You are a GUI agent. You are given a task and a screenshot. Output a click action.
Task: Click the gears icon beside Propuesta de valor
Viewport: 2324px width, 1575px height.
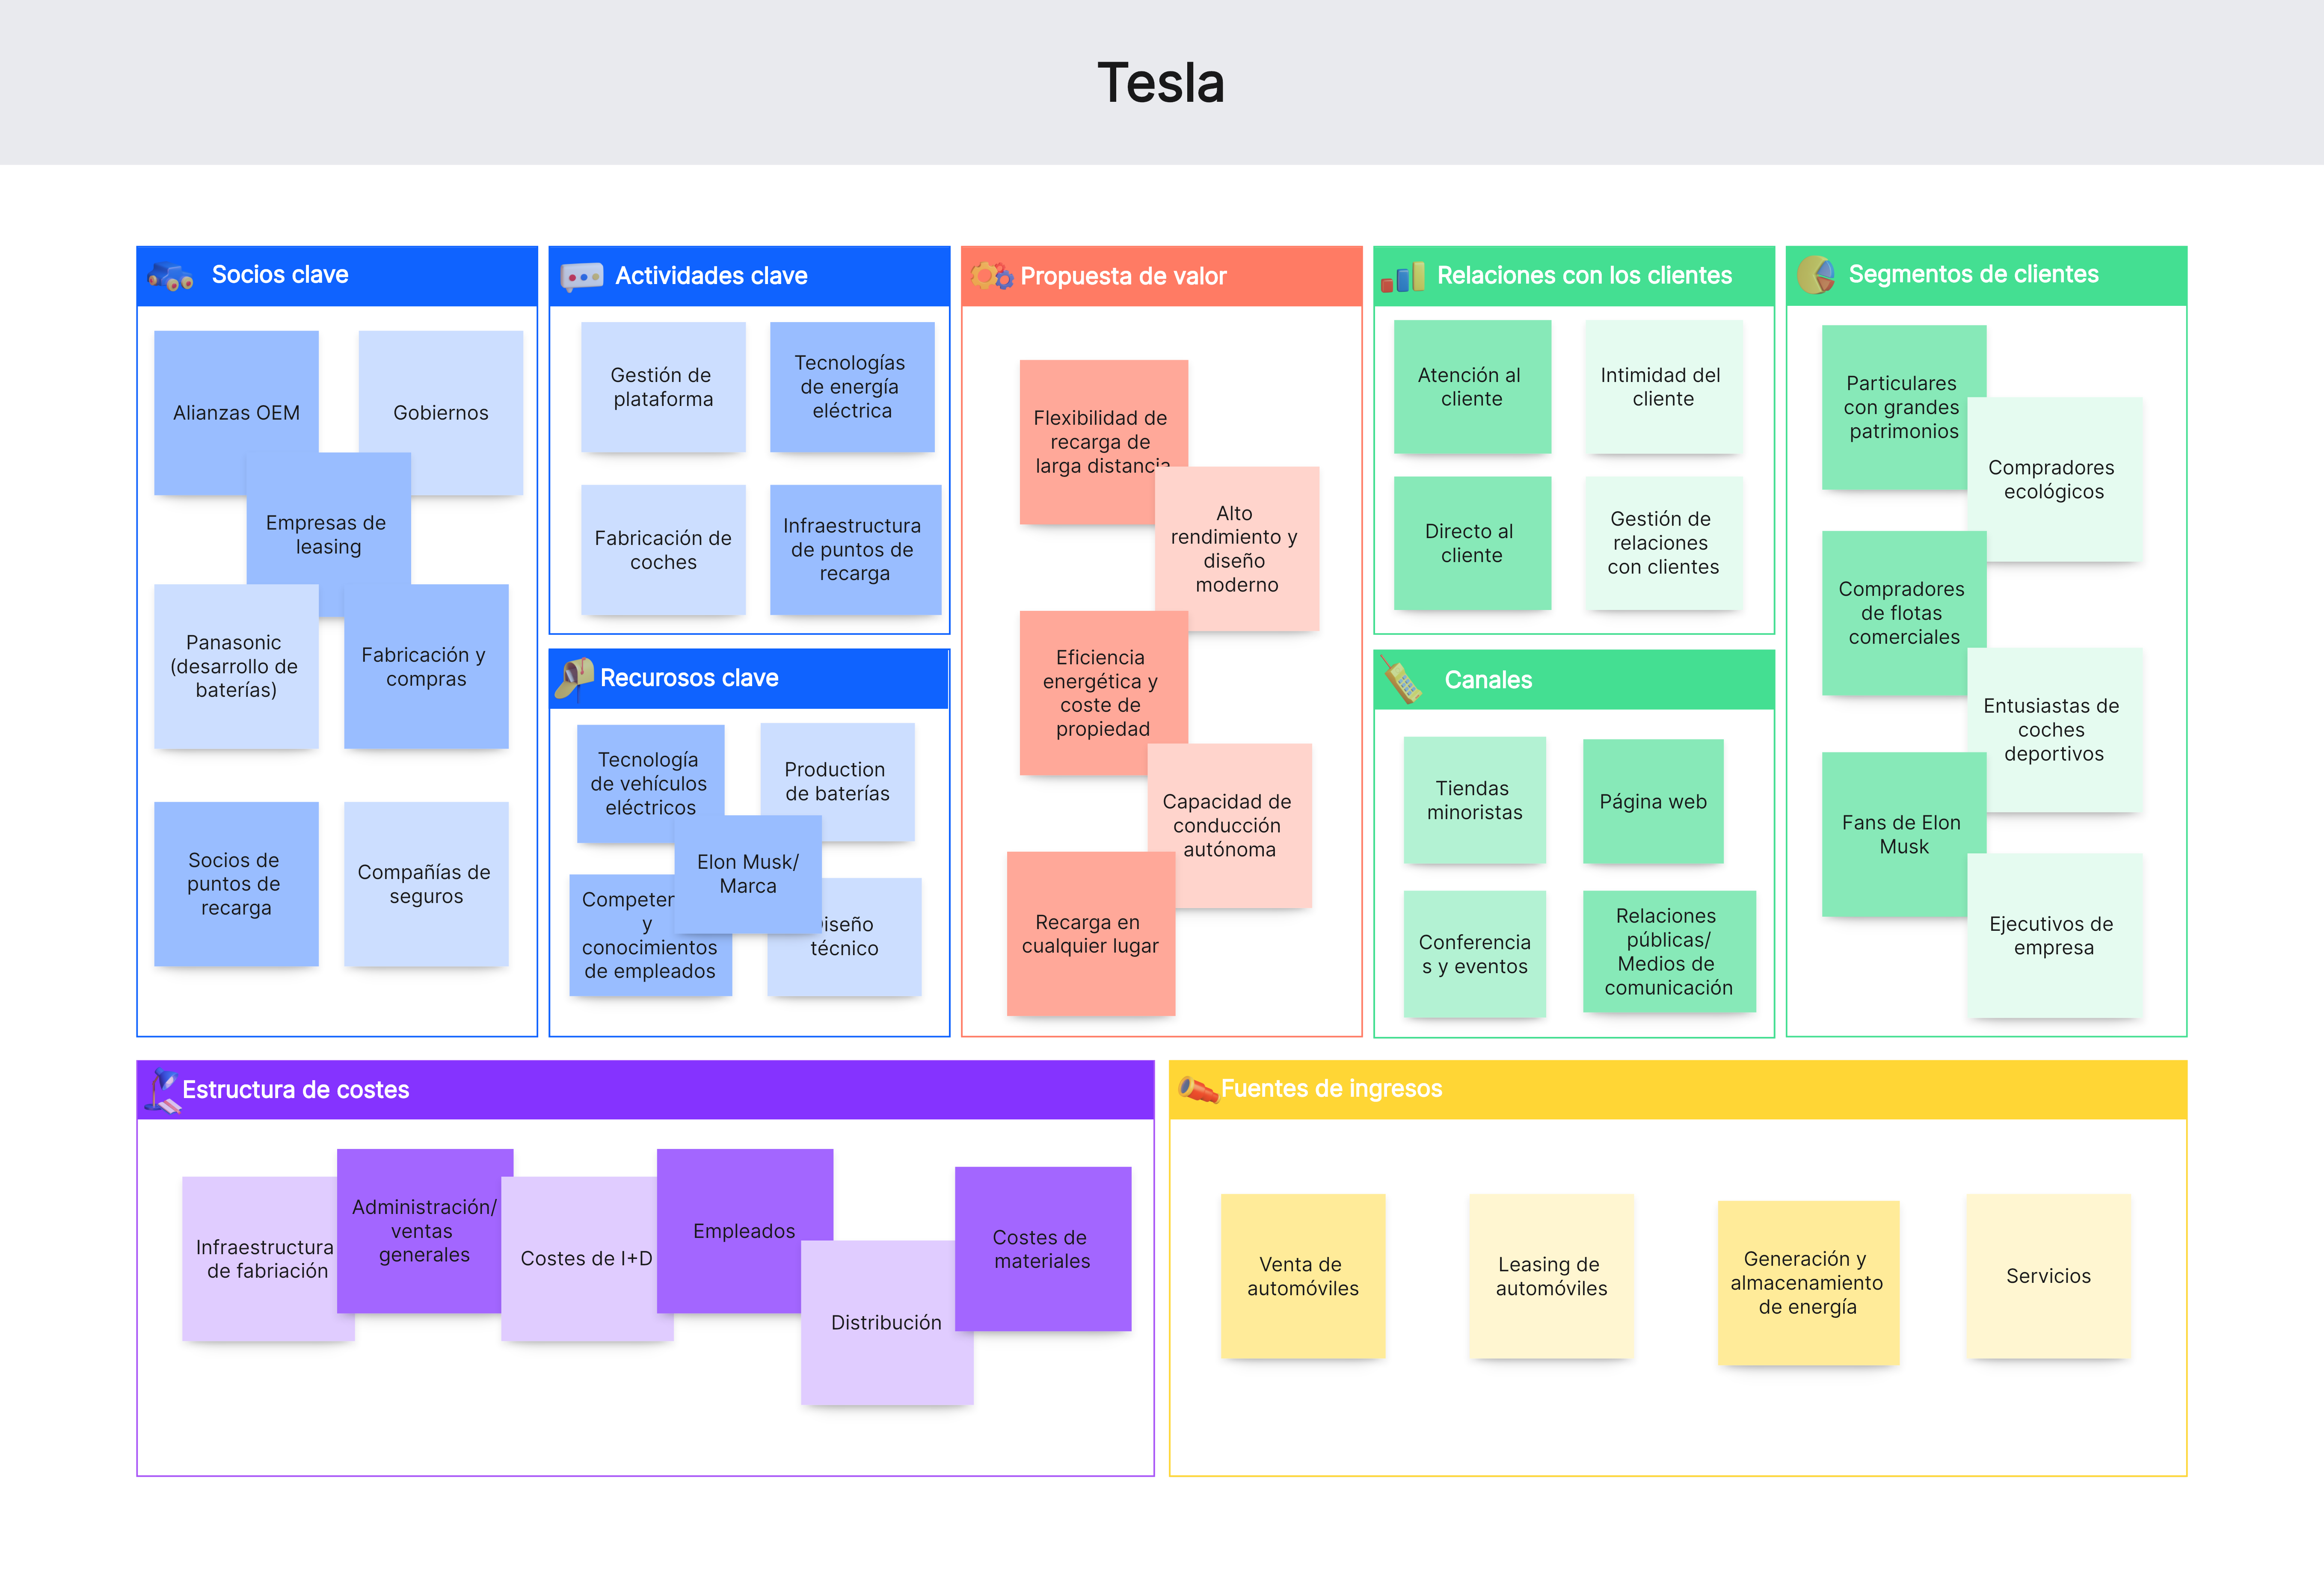pos(992,276)
